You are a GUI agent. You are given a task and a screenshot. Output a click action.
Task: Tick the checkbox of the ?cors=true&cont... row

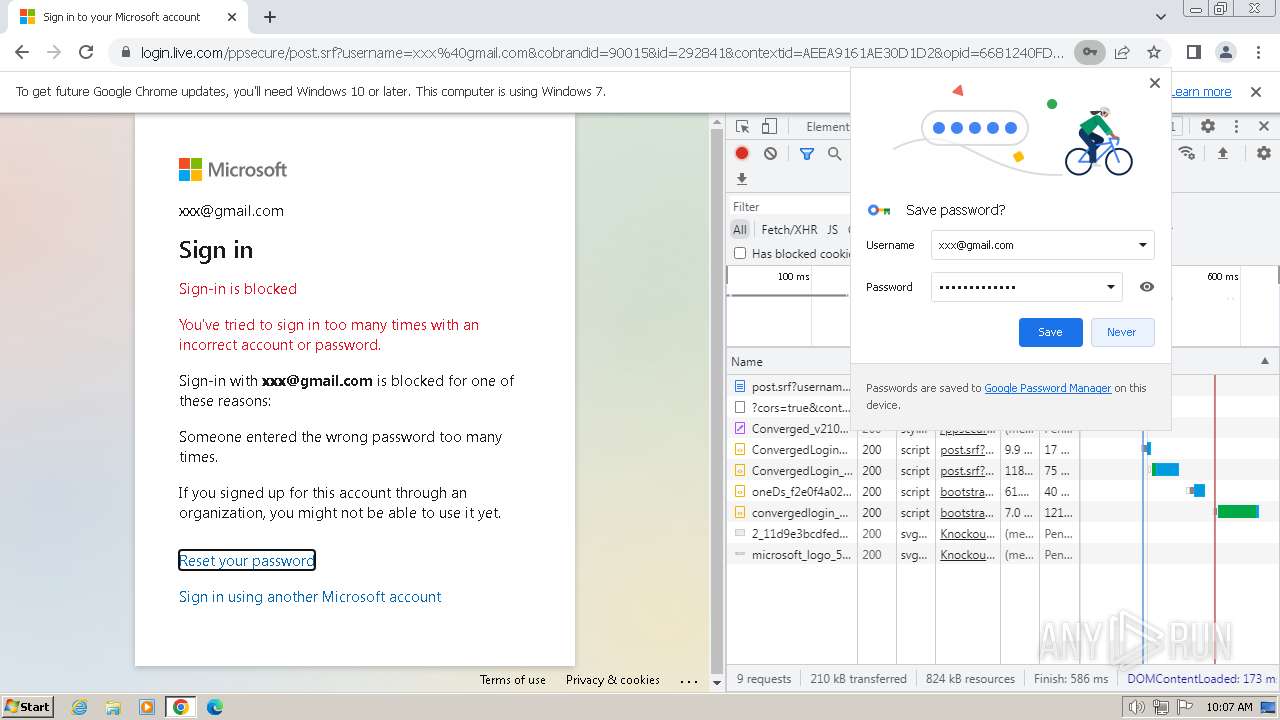click(740, 407)
